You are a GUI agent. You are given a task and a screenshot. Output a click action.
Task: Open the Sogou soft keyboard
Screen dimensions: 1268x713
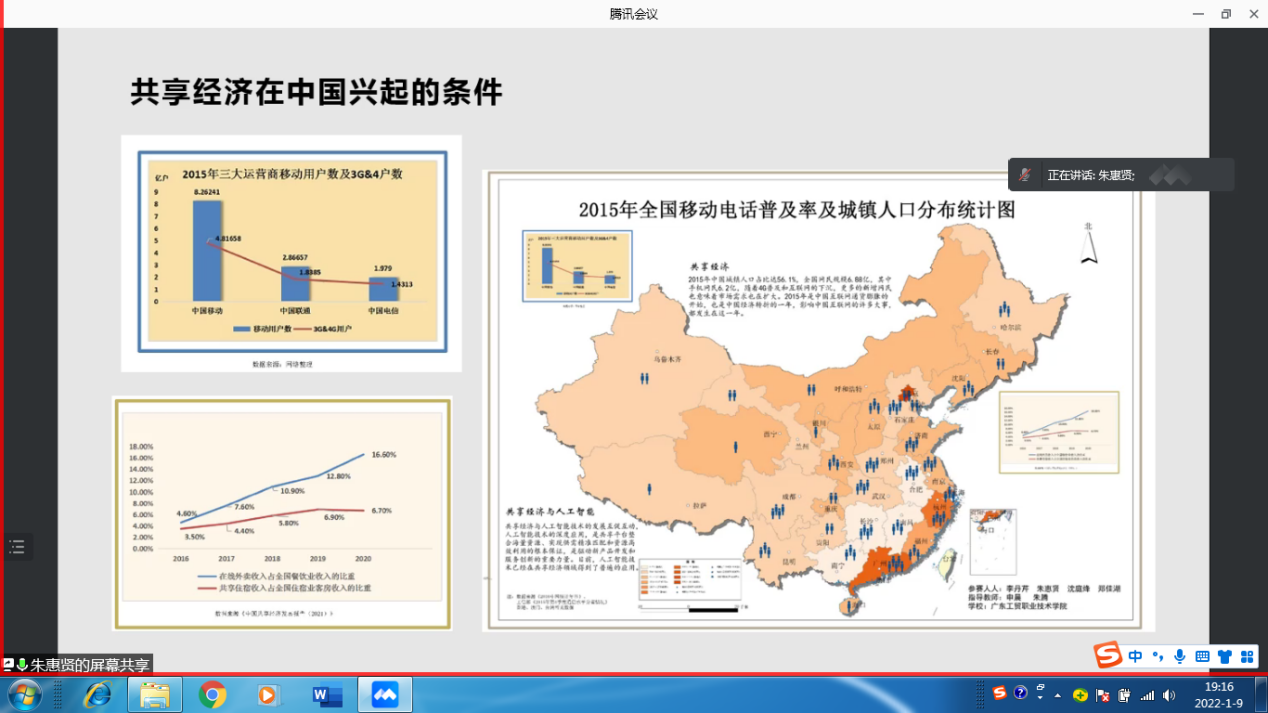(x=1202, y=657)
